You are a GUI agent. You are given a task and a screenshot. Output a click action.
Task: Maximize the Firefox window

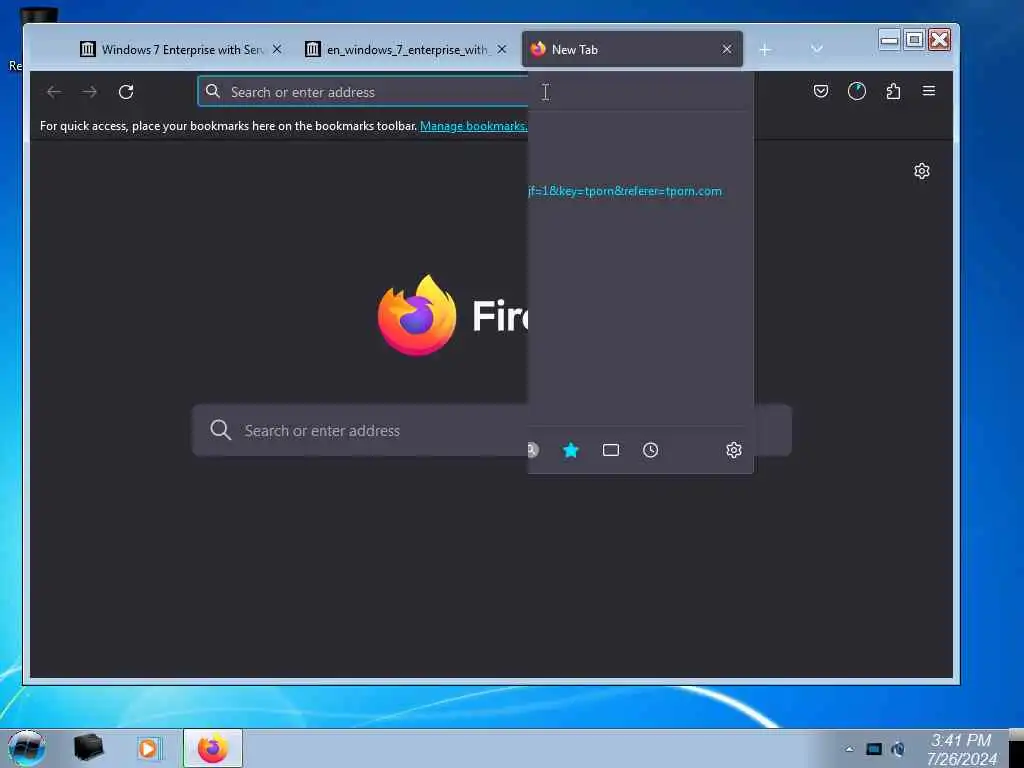(914, 40)
